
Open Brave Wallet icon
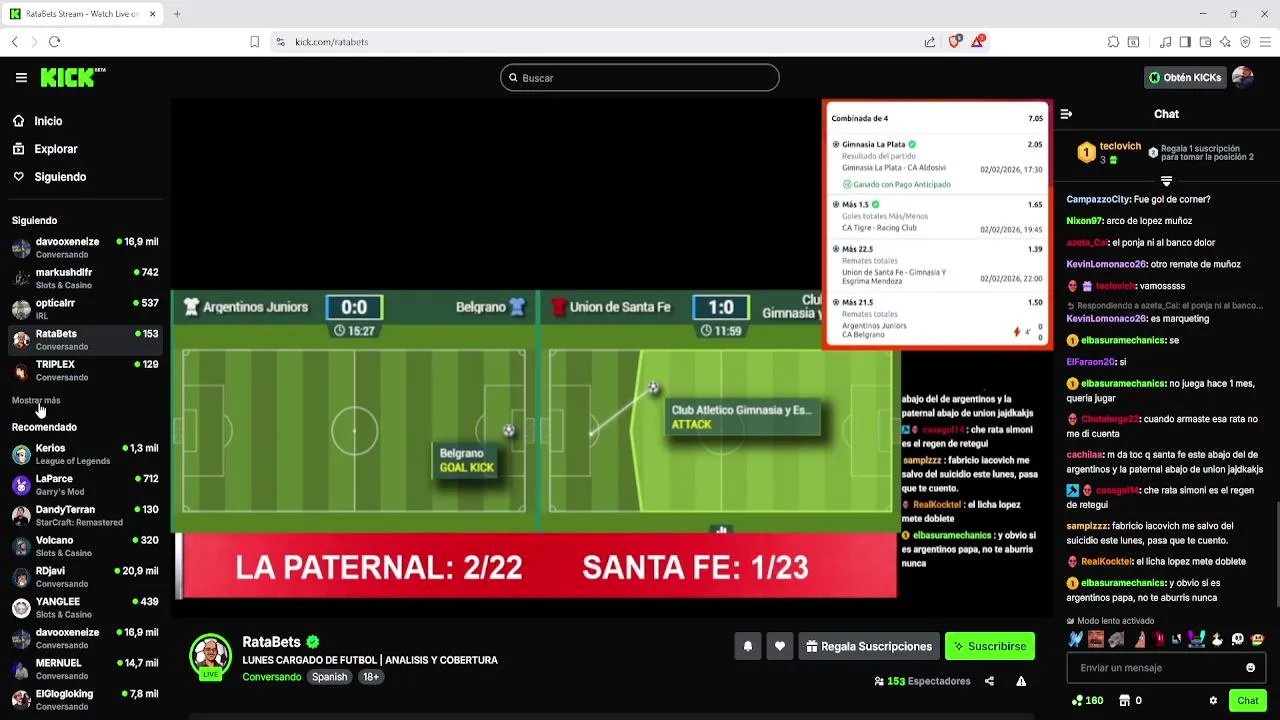(x=1205, y=42)
